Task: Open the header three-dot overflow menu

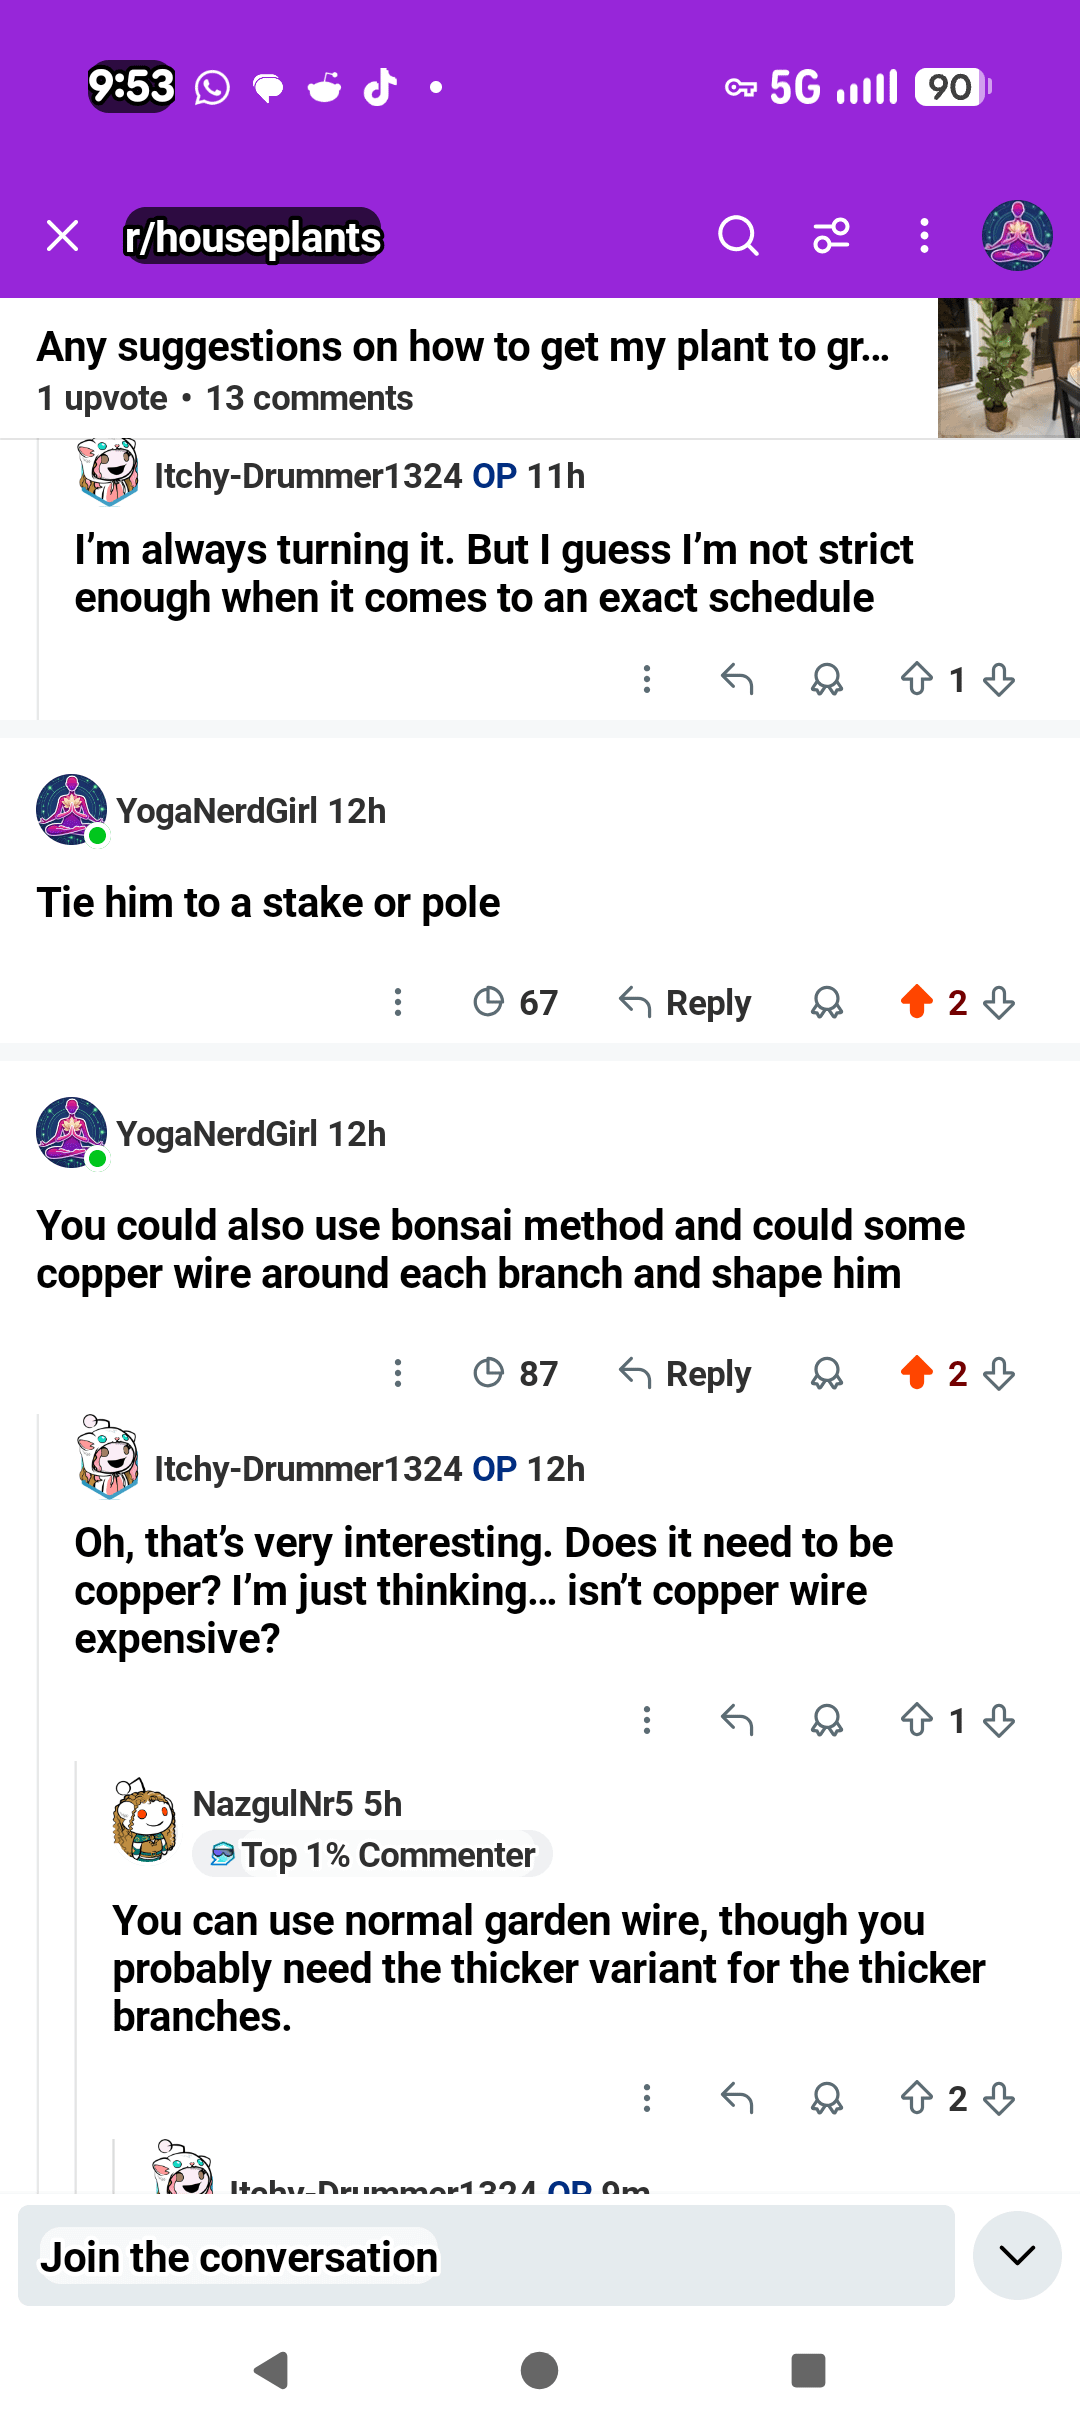Action: click(924, 237)
